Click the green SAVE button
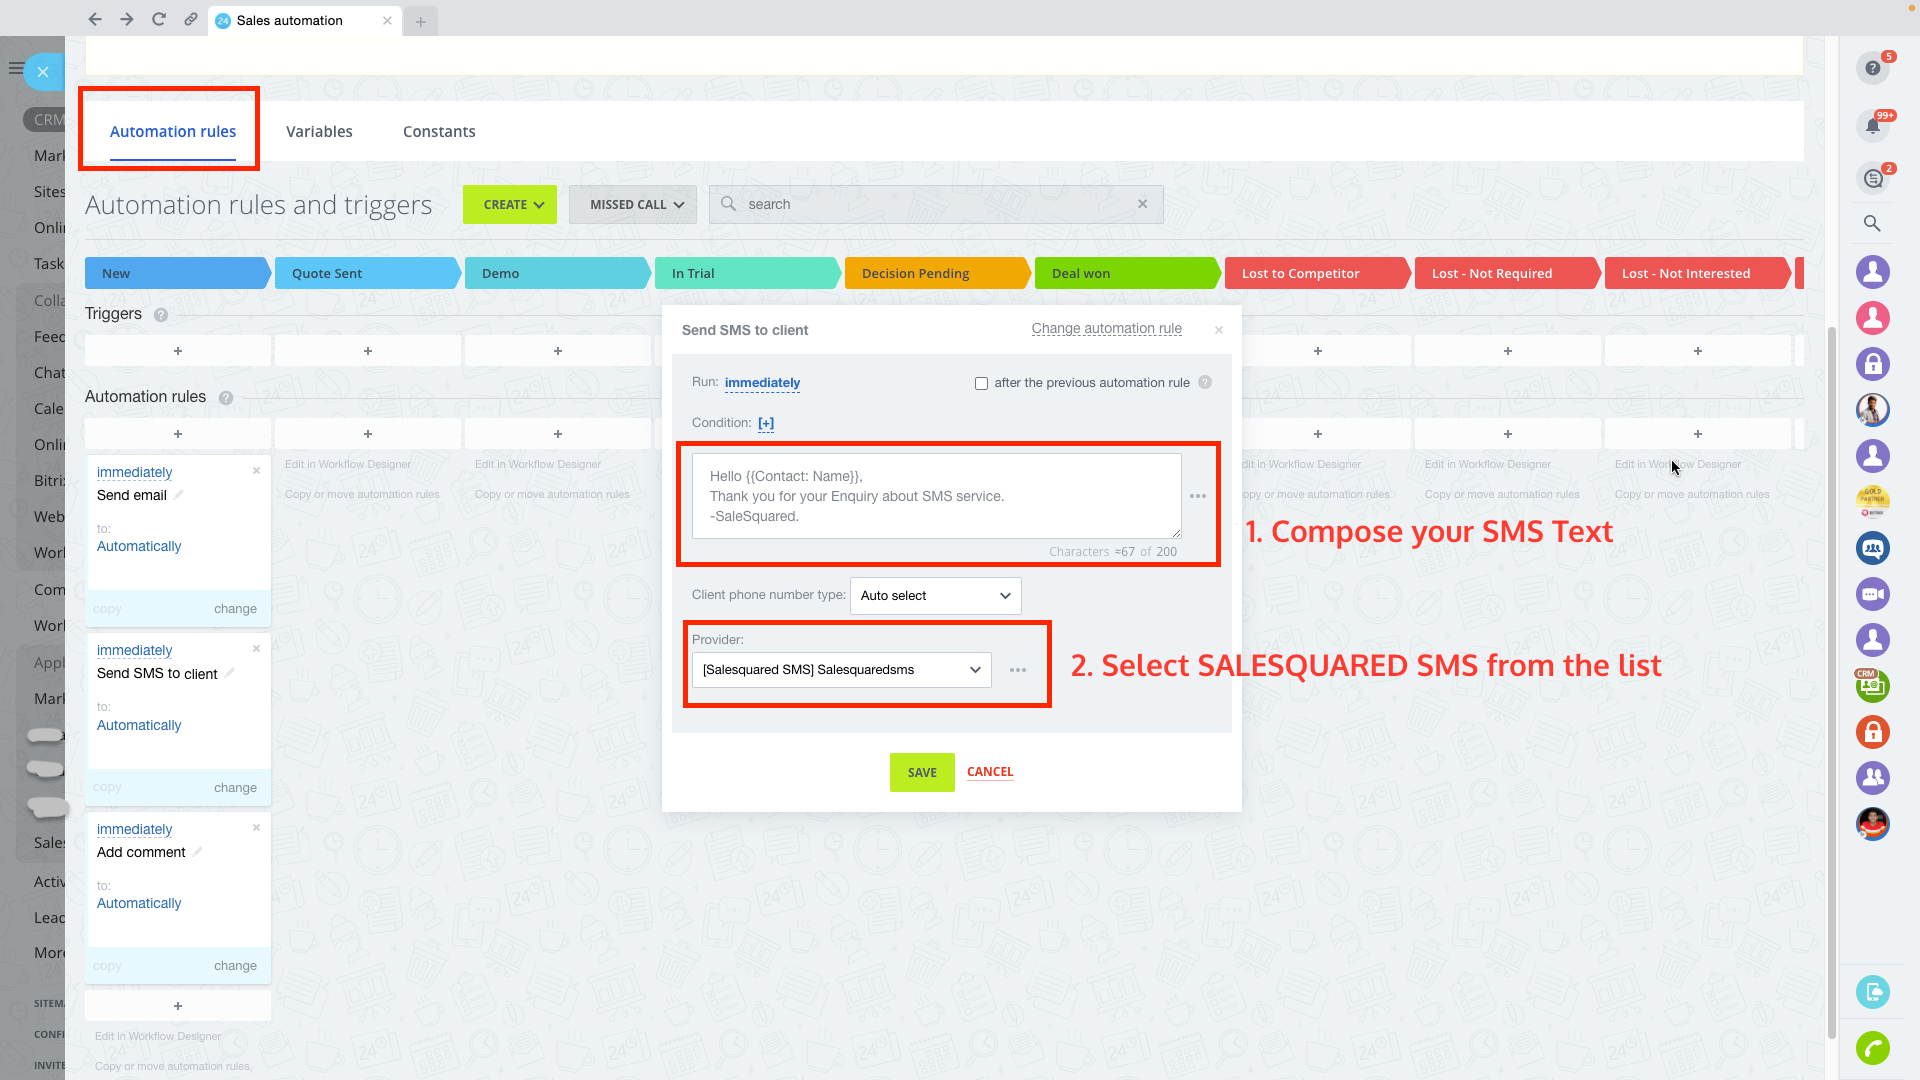The width and height of the screenshot is (1920, 1080). point(921,772)
